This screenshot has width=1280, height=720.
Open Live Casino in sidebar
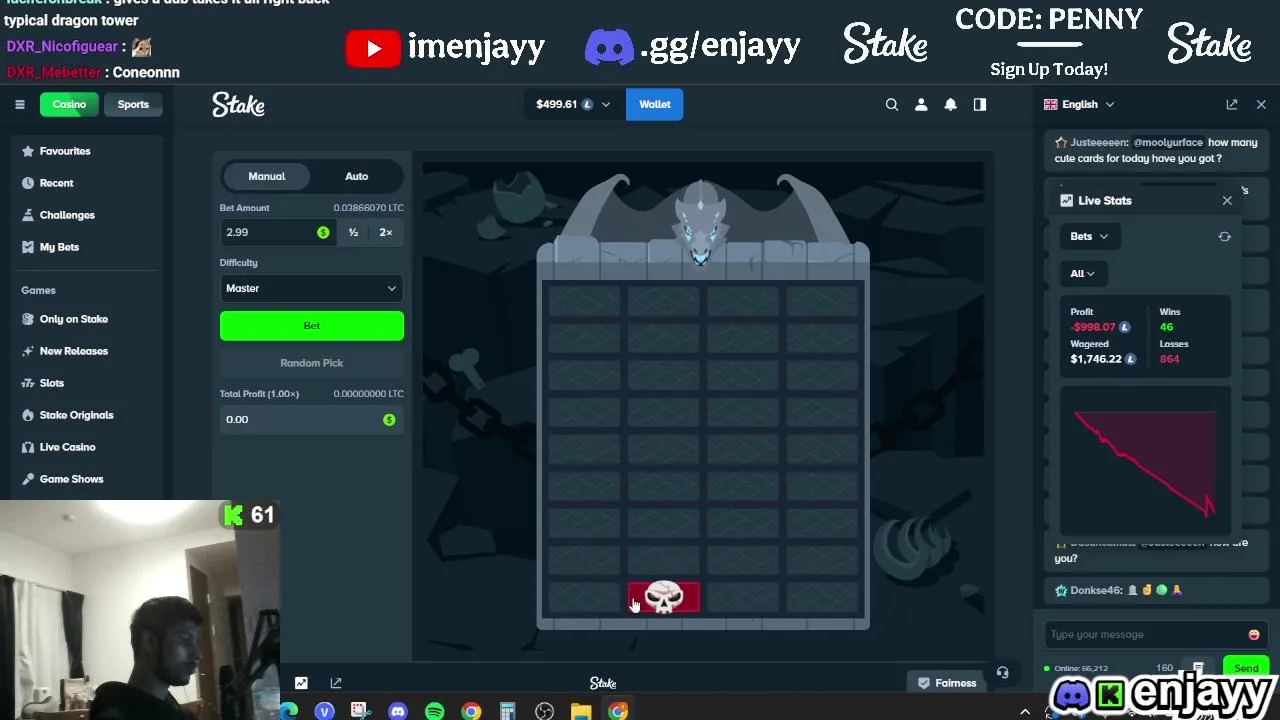click(67, 447)
